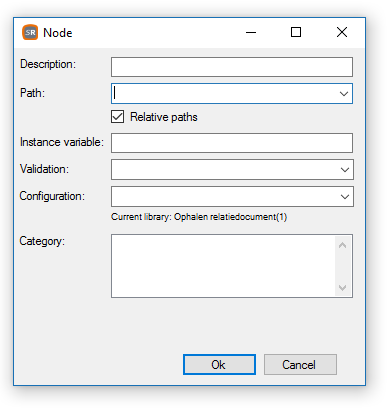Dismiss the dialog with Cancel button
Screen dimensions: 387x409
(x=300, y=365)
